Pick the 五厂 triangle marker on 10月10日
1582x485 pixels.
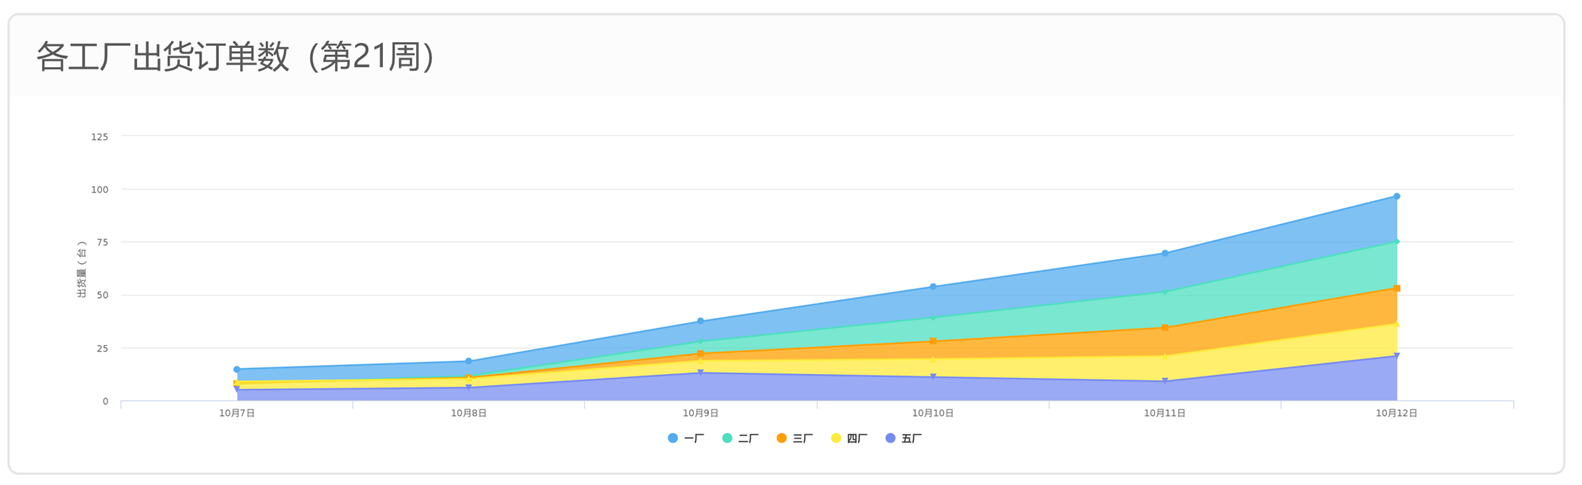pos(933,377)
